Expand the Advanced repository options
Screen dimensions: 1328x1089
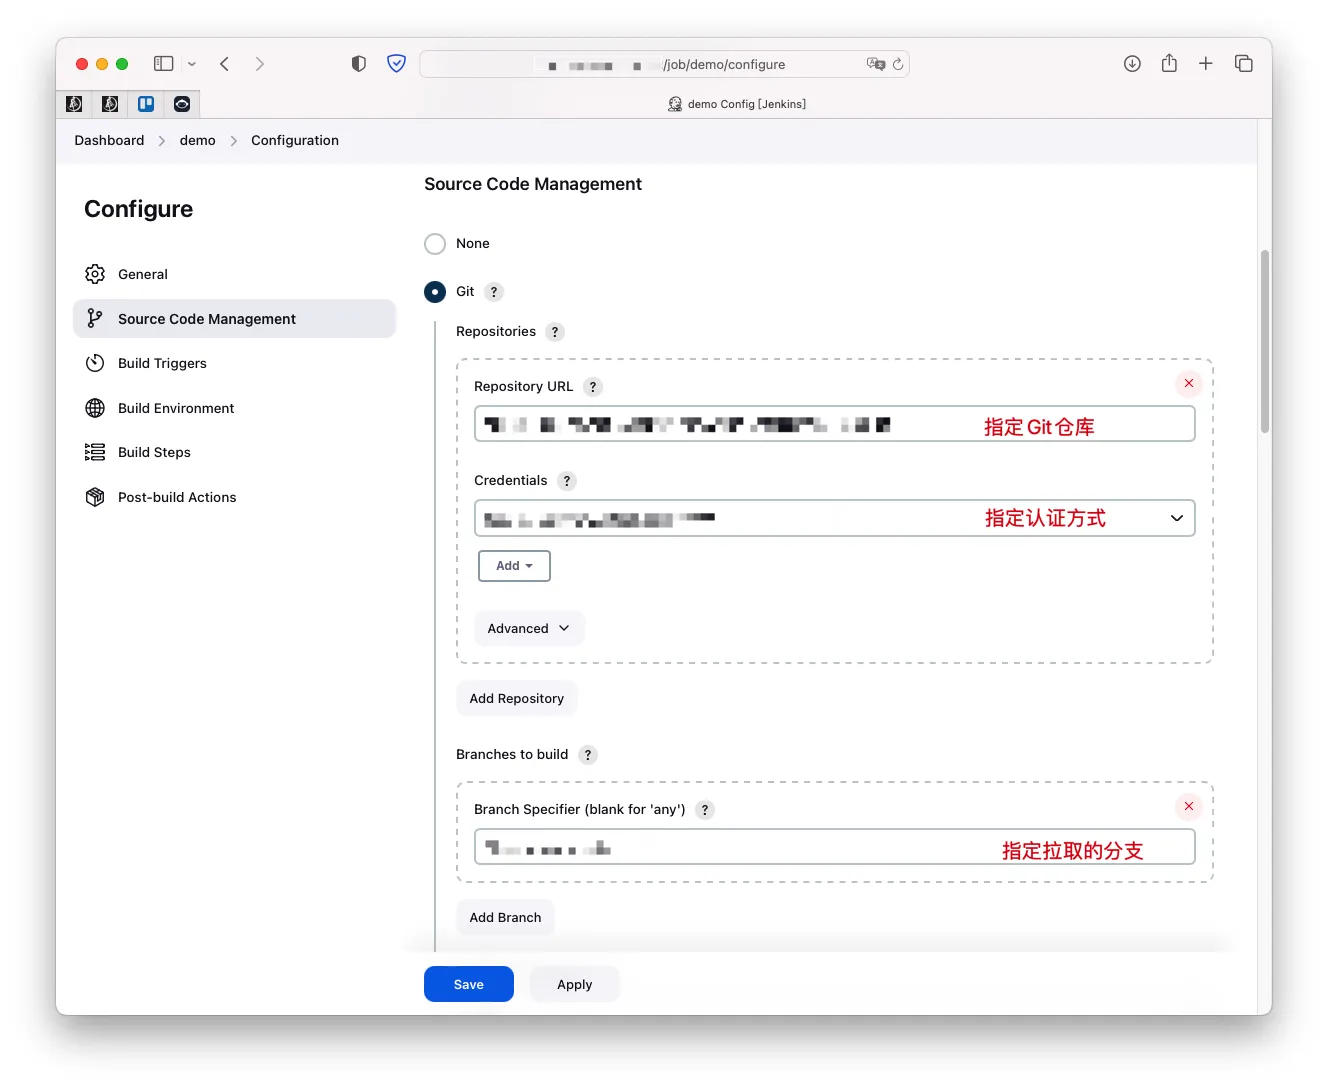528,629
